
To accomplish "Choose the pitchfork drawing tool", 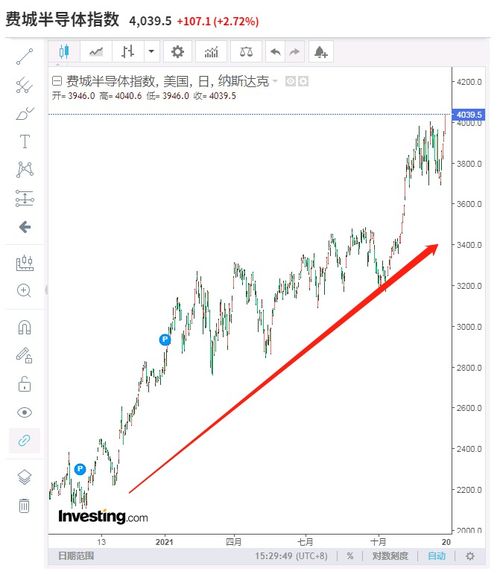I will coord(25,85).
